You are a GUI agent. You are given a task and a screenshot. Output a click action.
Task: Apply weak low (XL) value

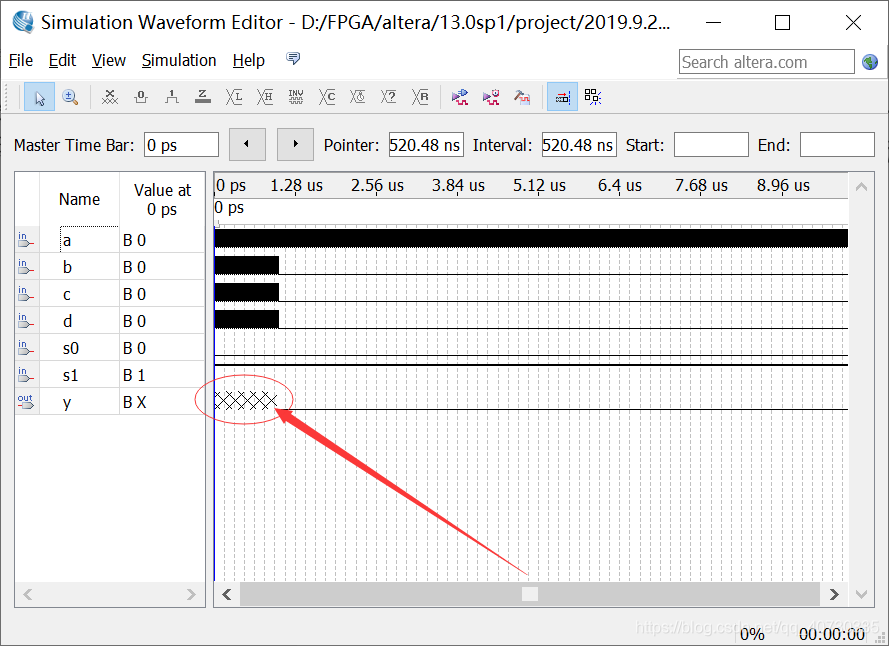[234, 98]
